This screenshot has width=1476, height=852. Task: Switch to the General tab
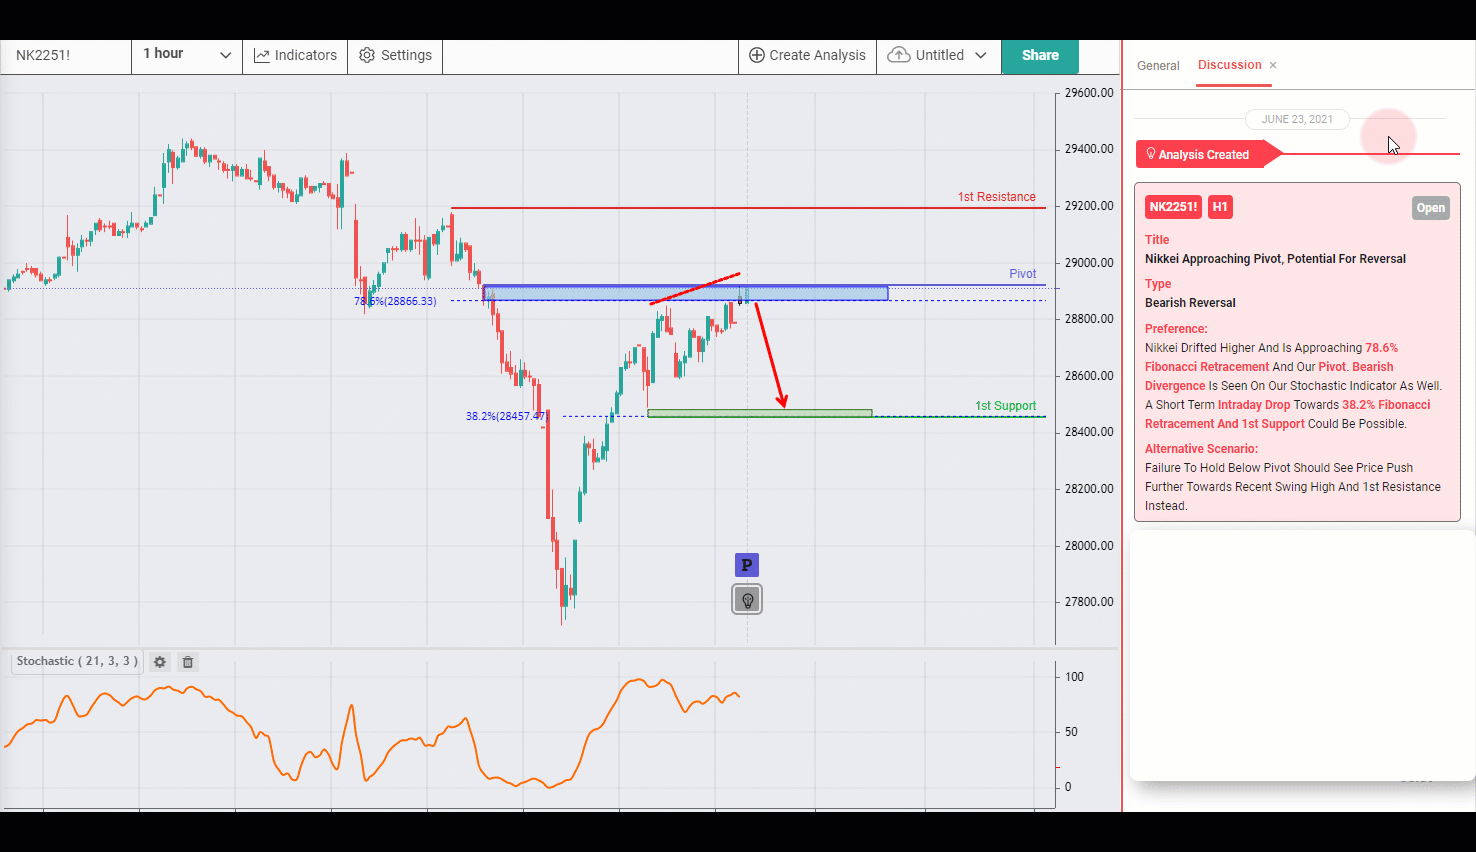coord(1158,66)
